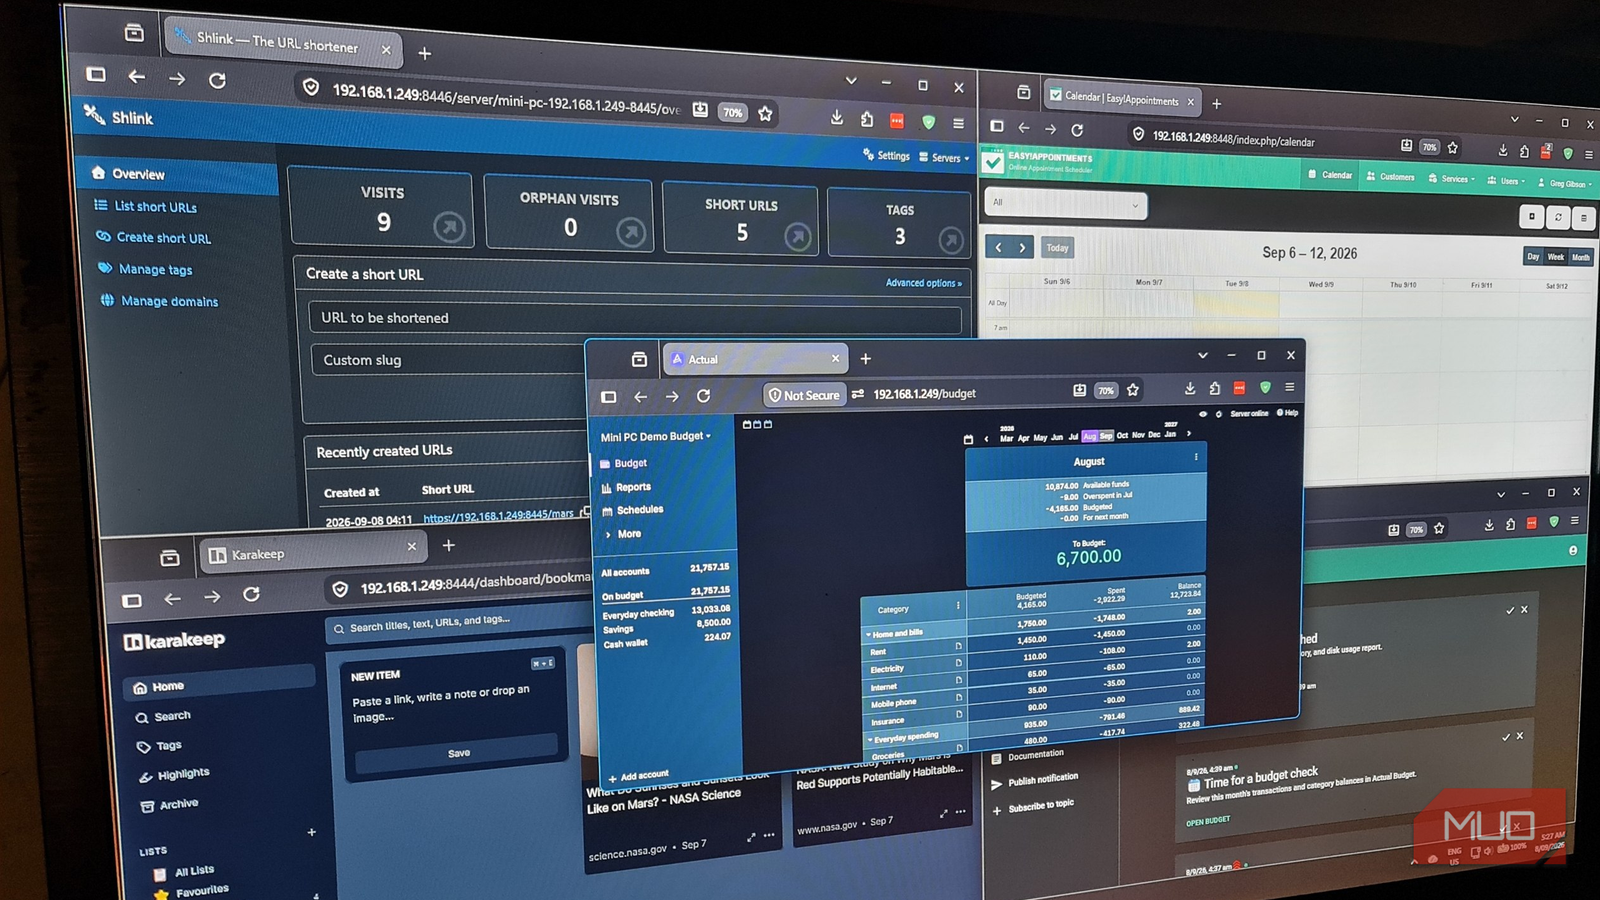
Task: Switch EasyAppointments calendar to Day view
Action: [1533, 256]
